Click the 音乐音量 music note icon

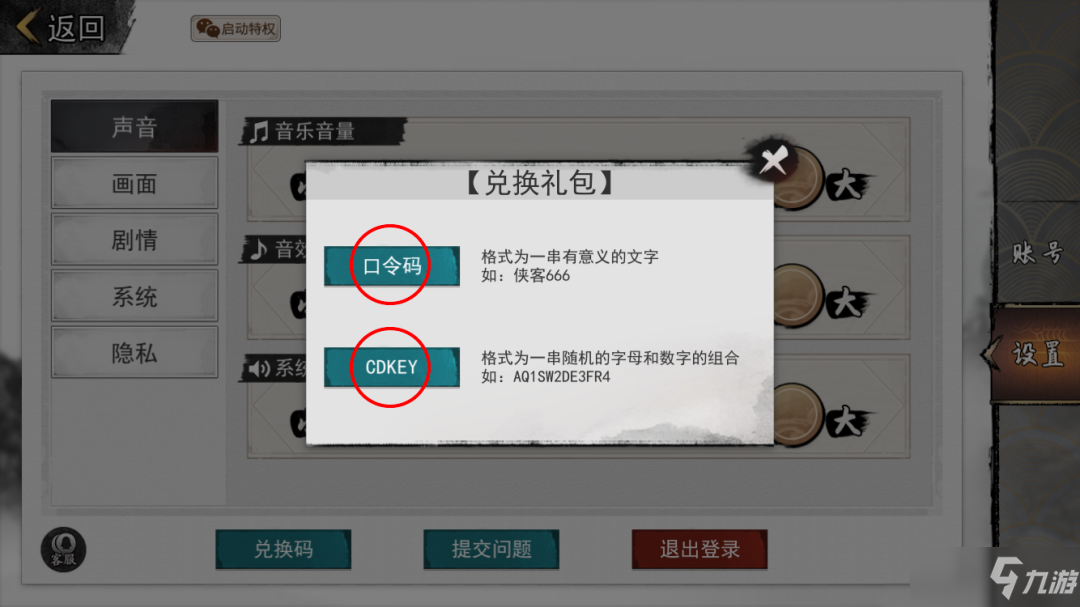point(259,131)
